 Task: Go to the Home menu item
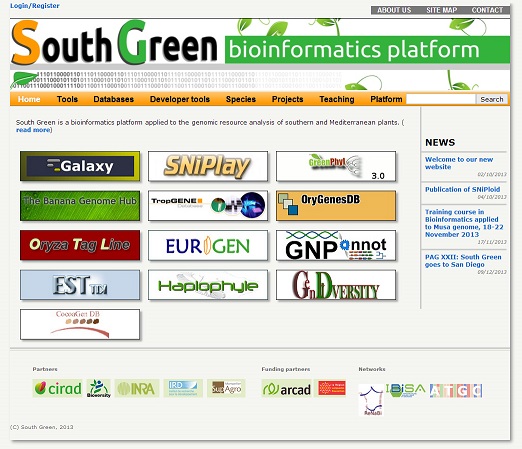(x=29, y=99)
